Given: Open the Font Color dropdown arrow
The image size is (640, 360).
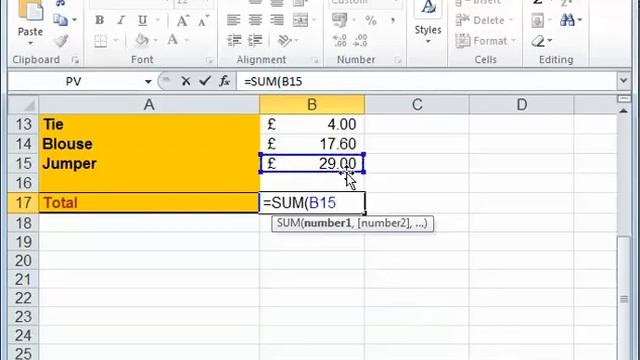Looking at the screenshot, I should [x=187, y=40].
